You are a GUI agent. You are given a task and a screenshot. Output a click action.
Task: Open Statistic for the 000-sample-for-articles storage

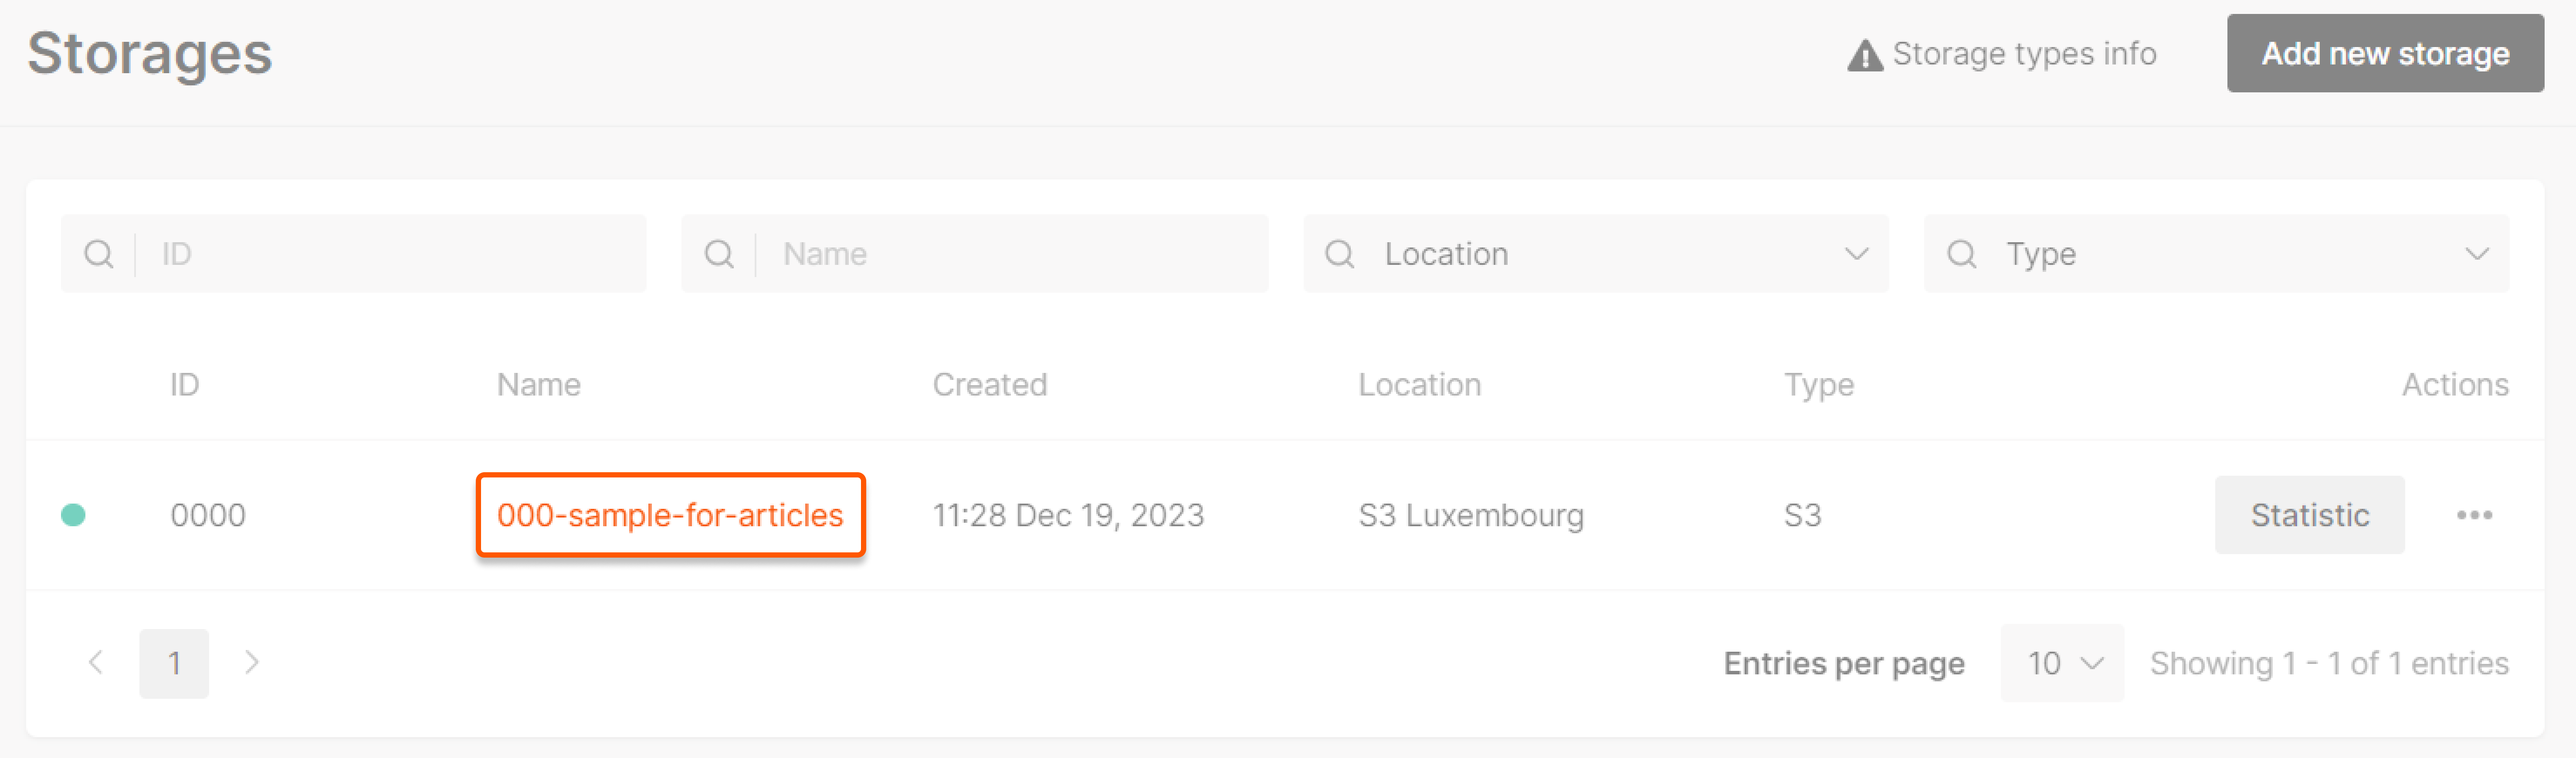point(2309,515)
